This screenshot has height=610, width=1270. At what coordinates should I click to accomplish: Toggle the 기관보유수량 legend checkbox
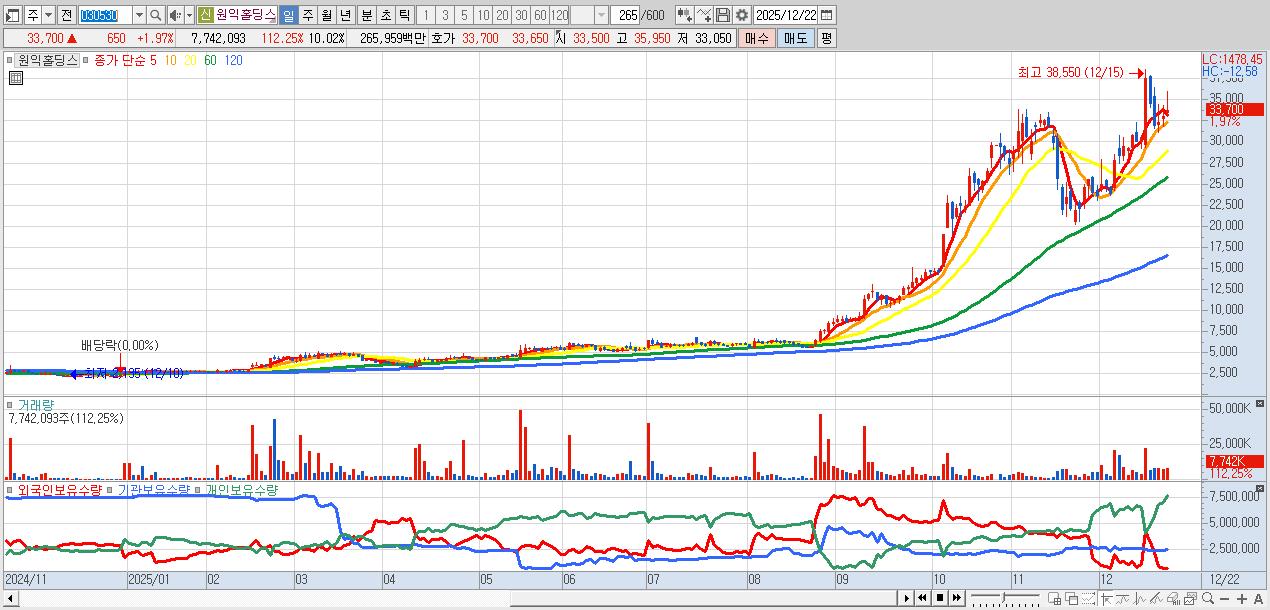pyautogui.click(x=110, y=490)
